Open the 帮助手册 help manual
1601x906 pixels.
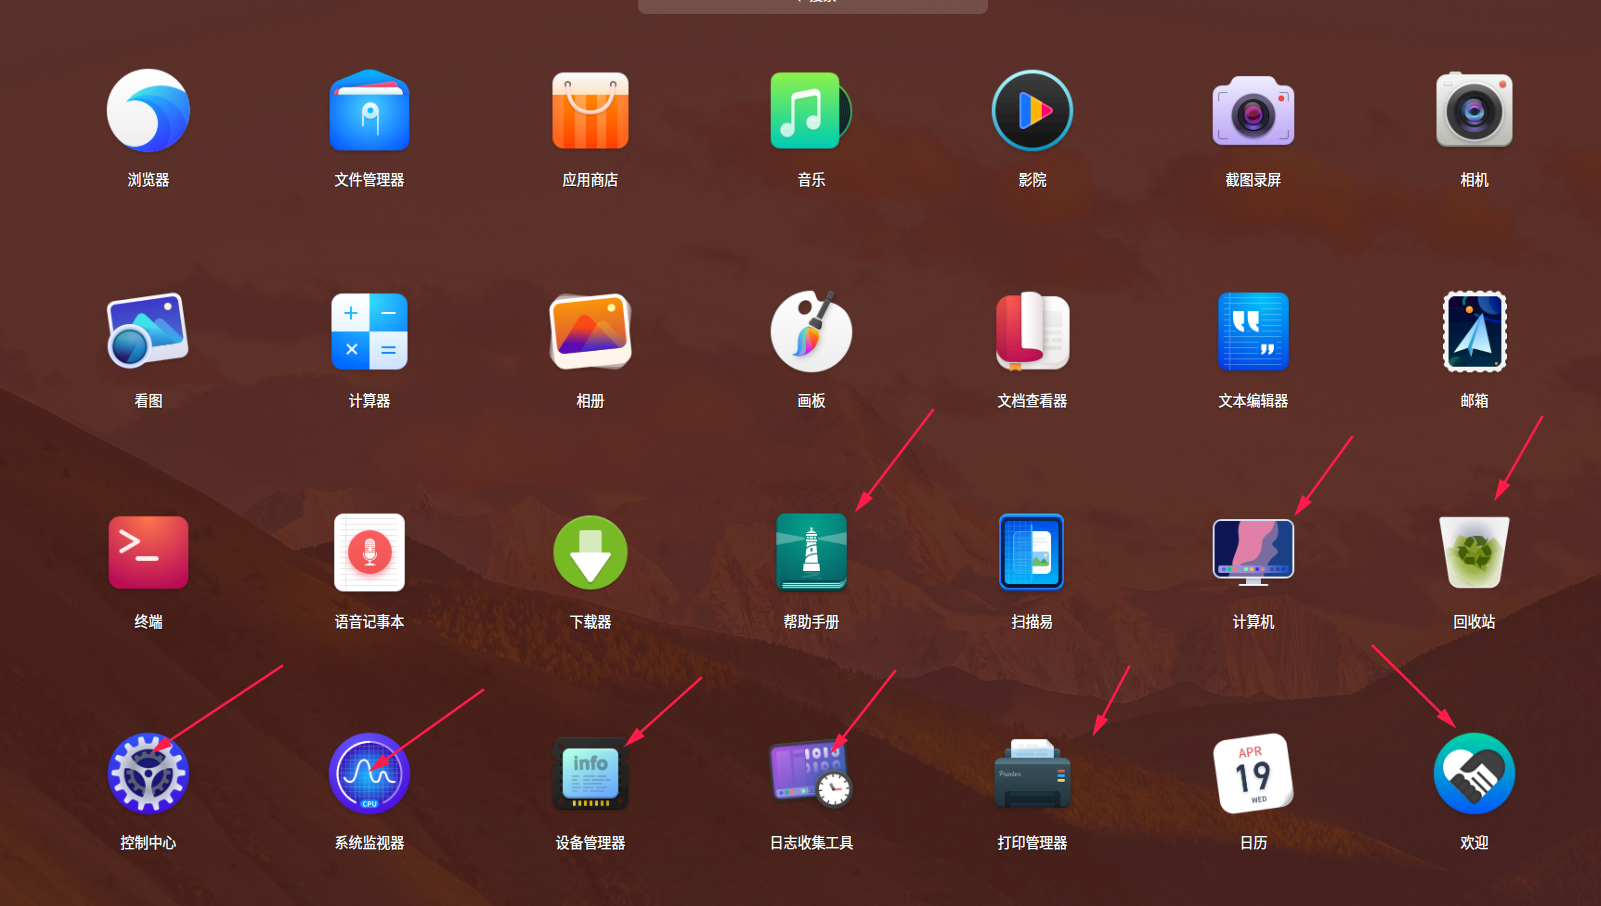[x=810, y=552]
